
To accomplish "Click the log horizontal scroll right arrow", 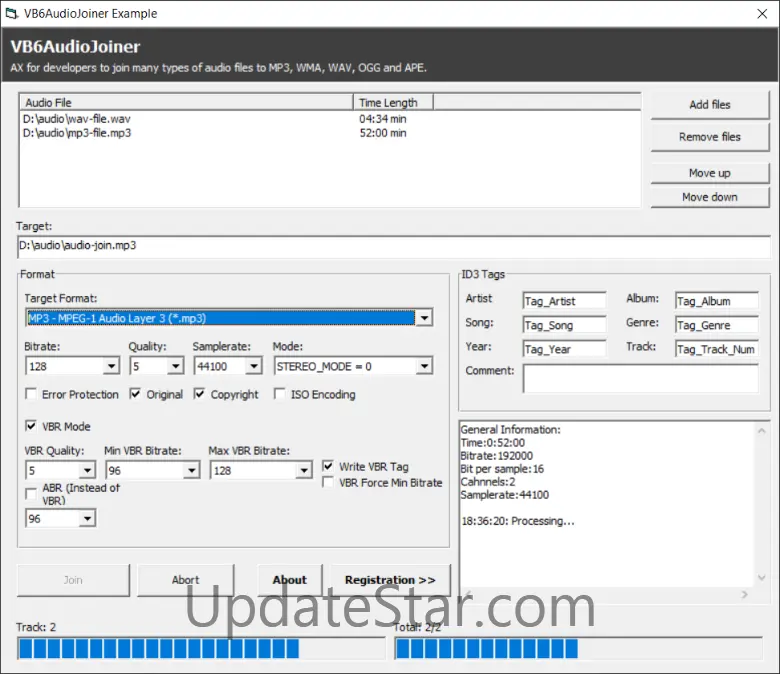I will pos(745,594).
